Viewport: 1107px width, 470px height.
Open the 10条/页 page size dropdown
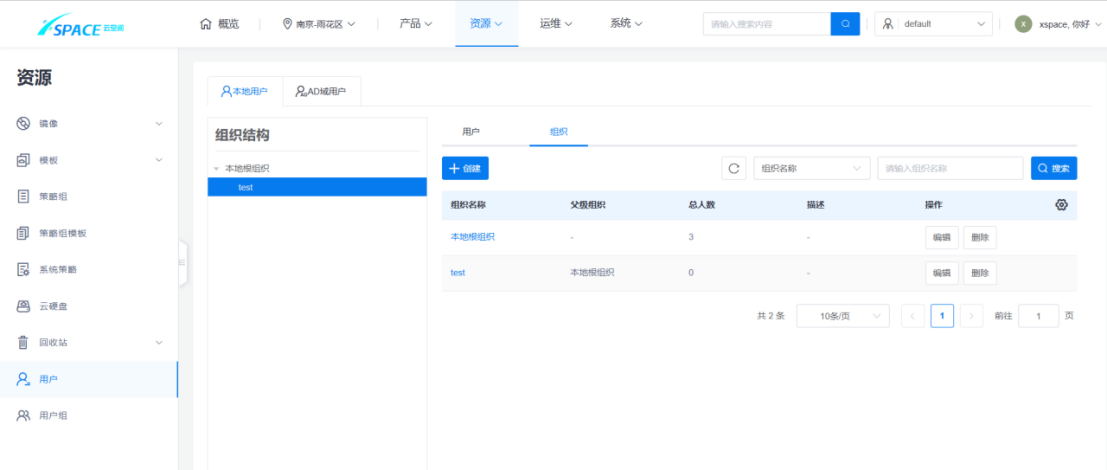[x=842, y=316]
